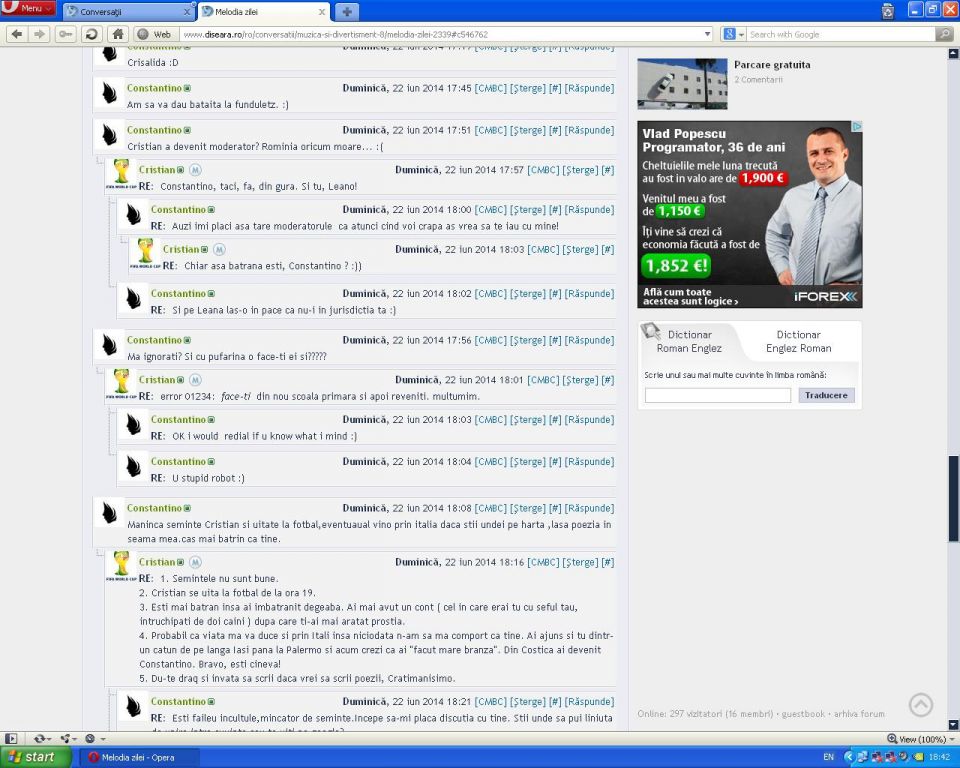Image resolution: width=960 pixels, height=768 pixels.
Task: Go back with the Back arrow
Action: [x=17, y=34]
